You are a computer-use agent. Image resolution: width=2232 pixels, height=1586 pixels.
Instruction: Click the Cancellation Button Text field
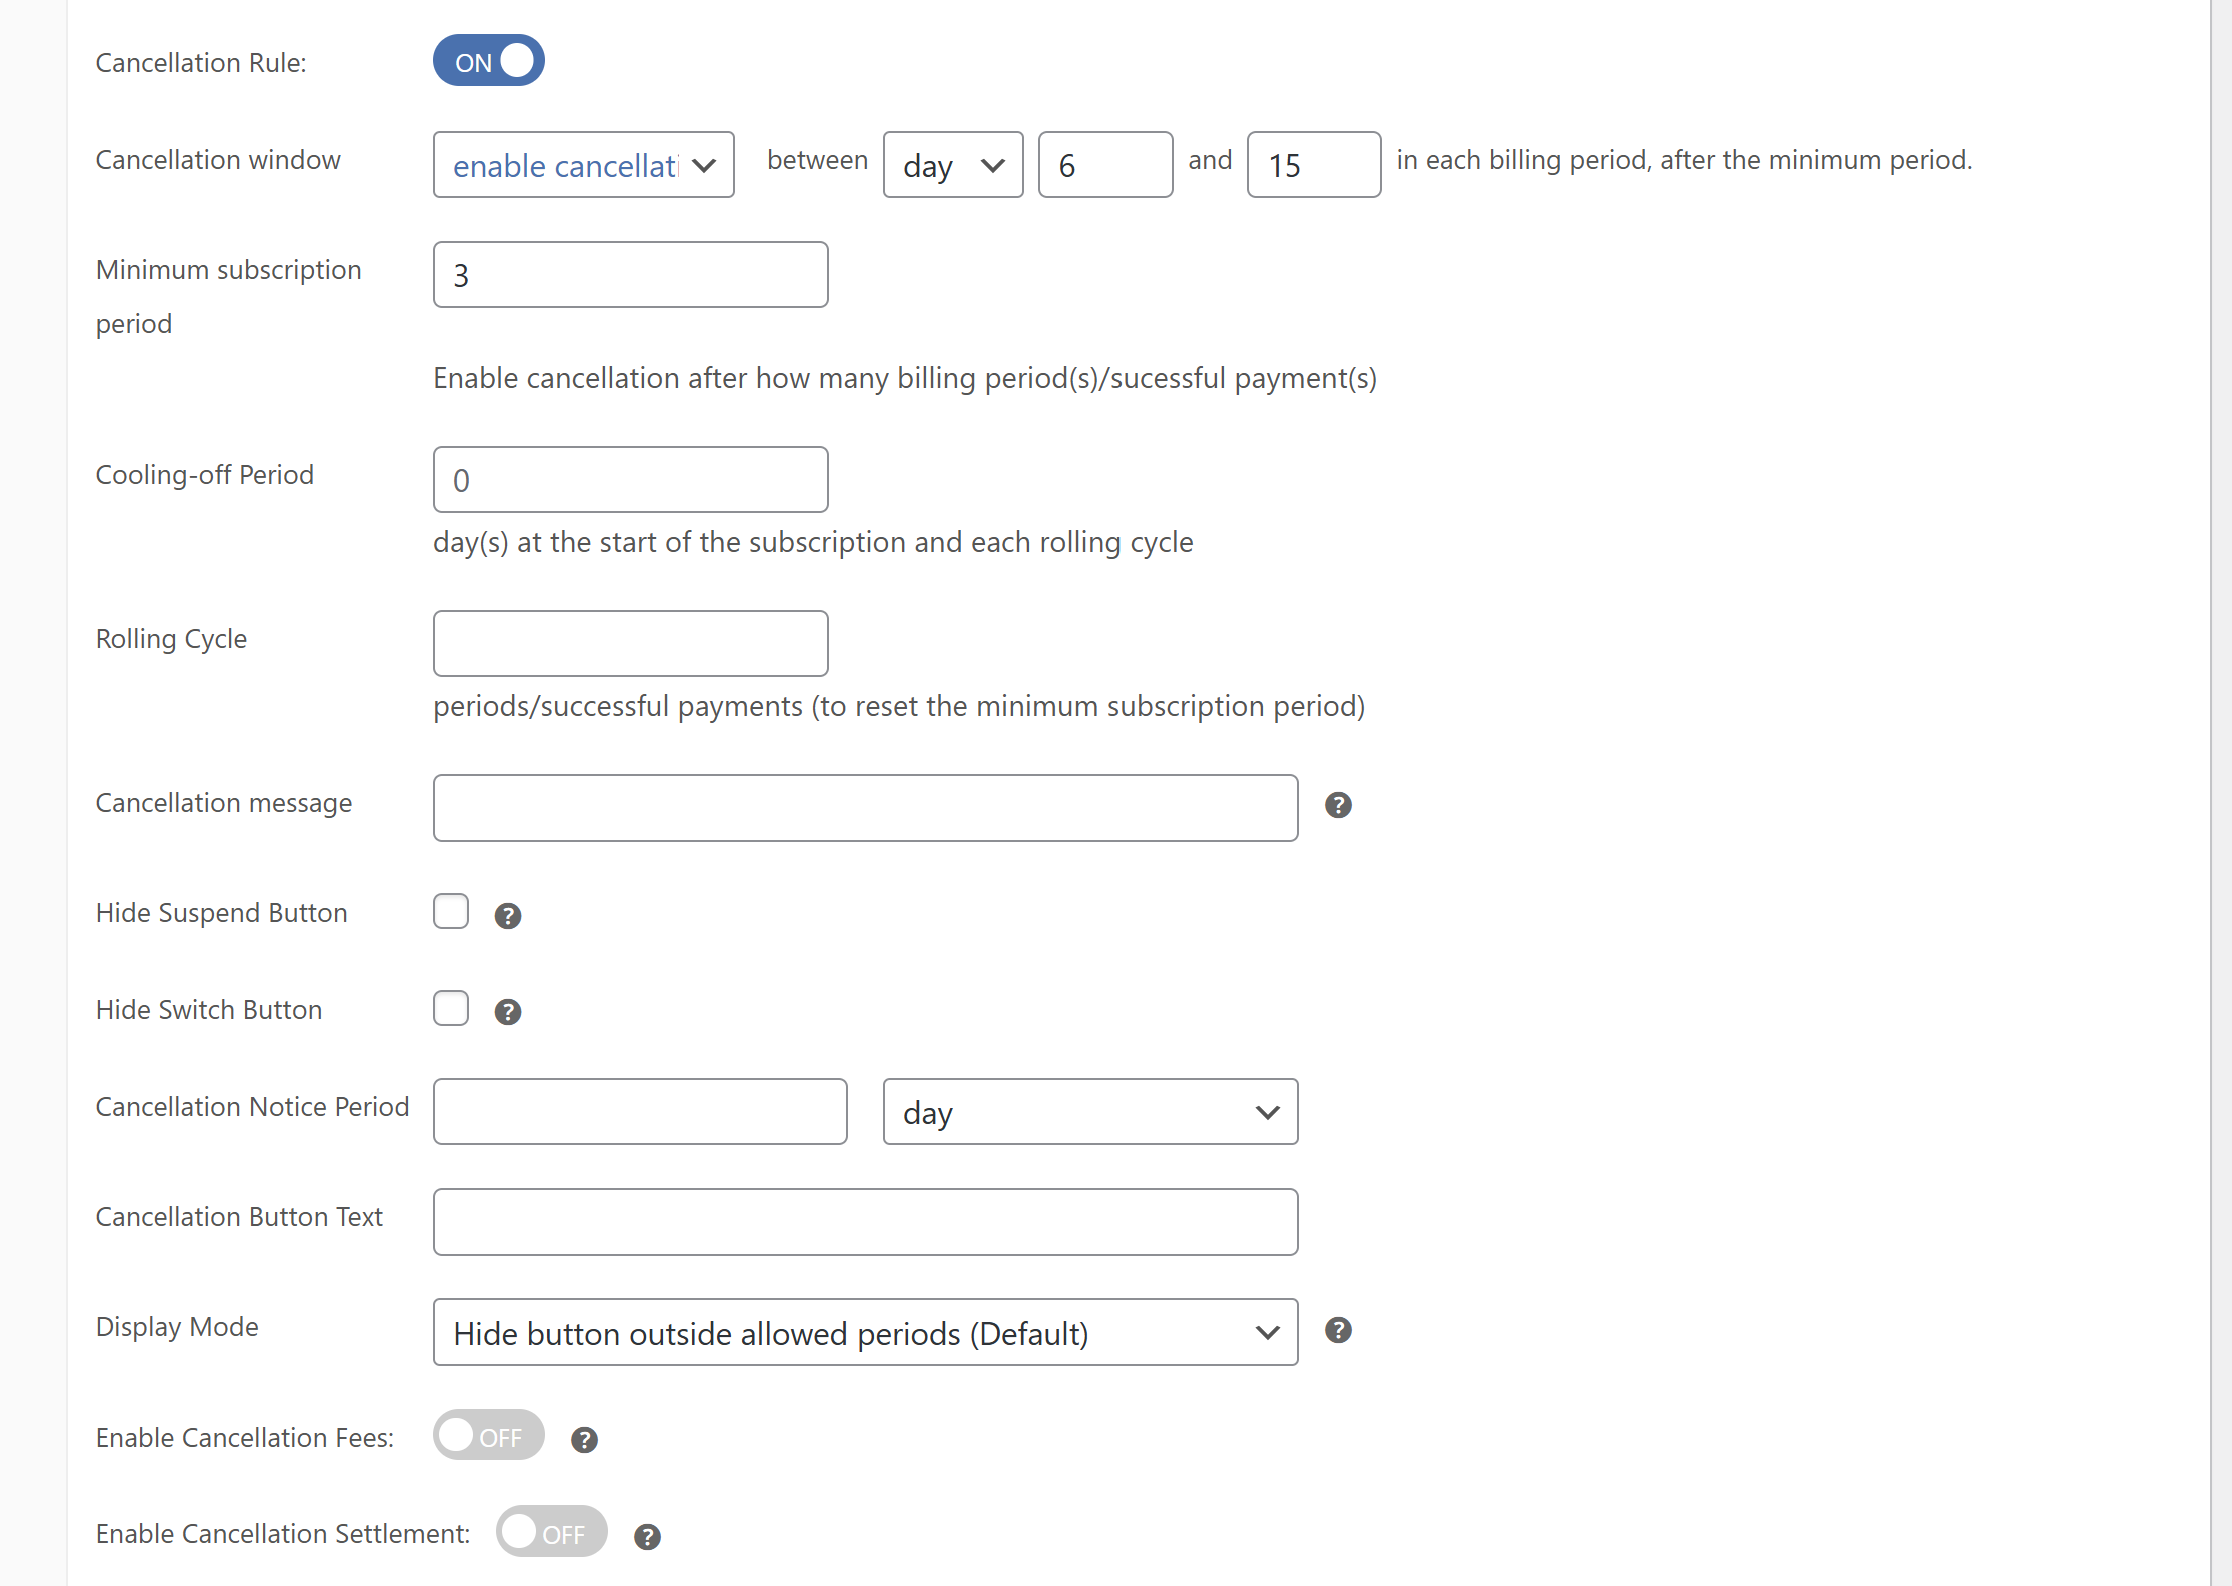(x=865, y=1222)
